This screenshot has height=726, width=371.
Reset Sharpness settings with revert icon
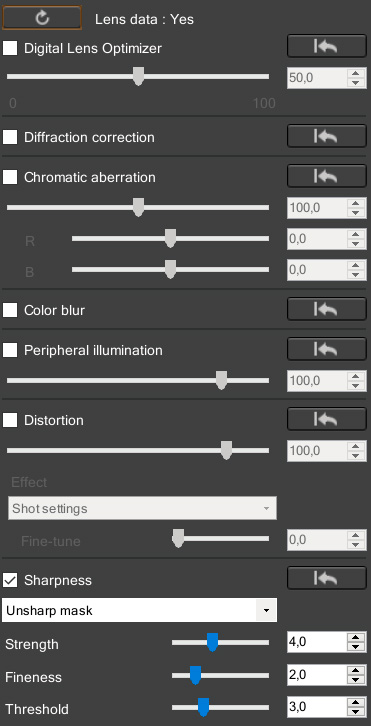pos(327,578)
